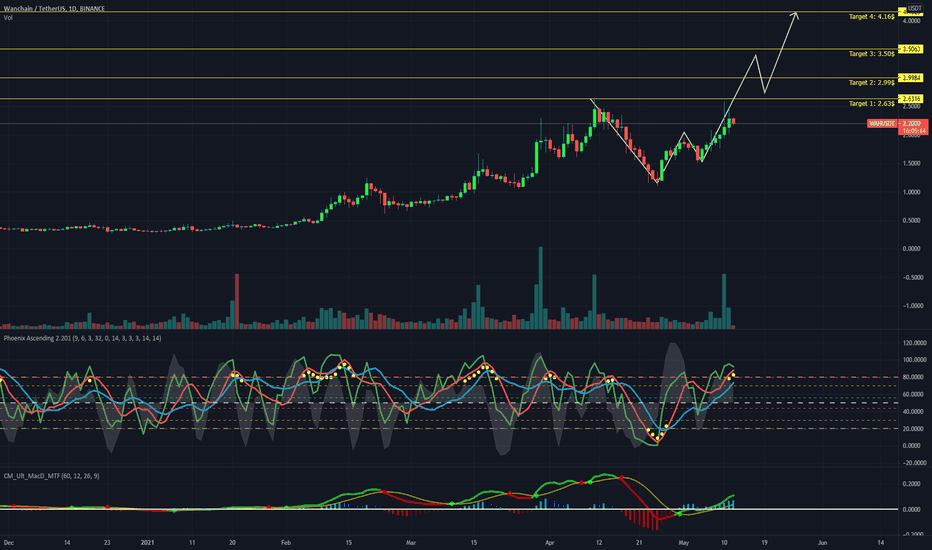Click the 0.2000 MACD axis value
Viewport: 932px width, 550px height.
911,485
